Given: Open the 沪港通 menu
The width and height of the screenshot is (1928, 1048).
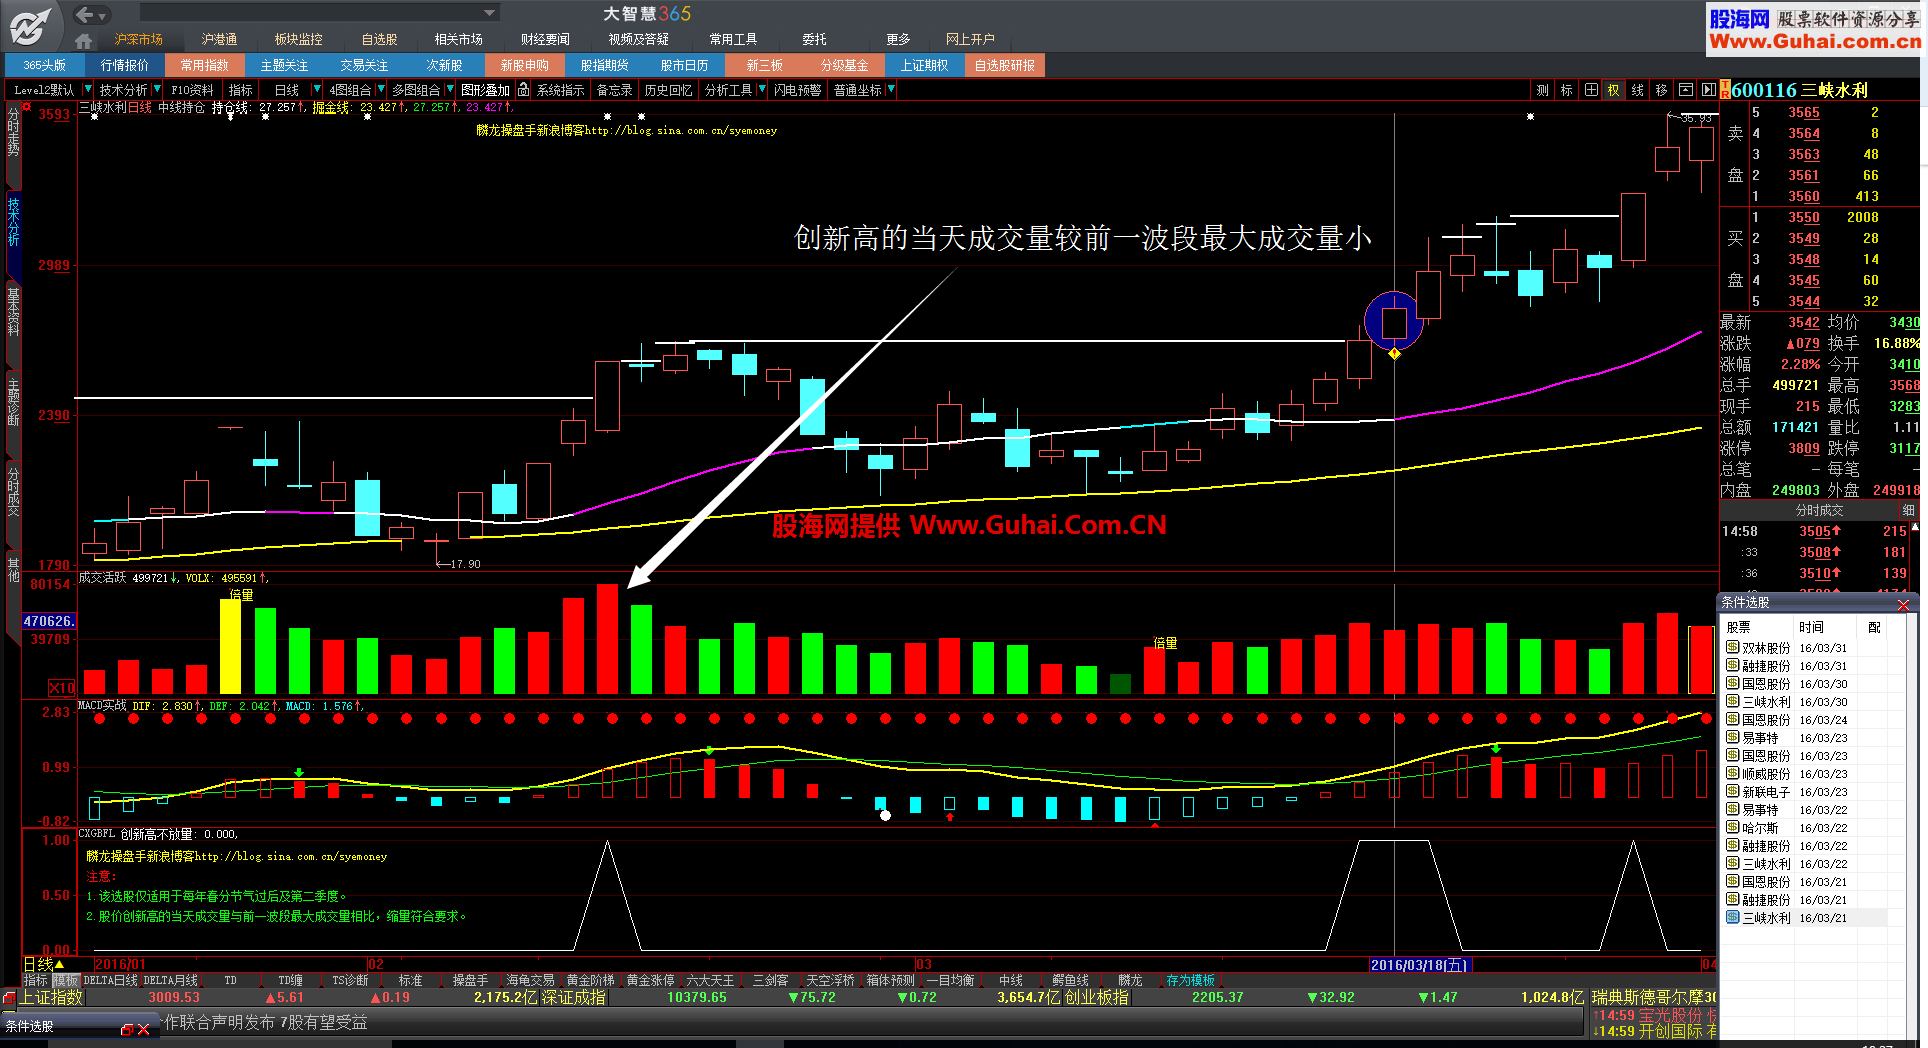Looking at the screenshot, I should click(x=219, y=40).
